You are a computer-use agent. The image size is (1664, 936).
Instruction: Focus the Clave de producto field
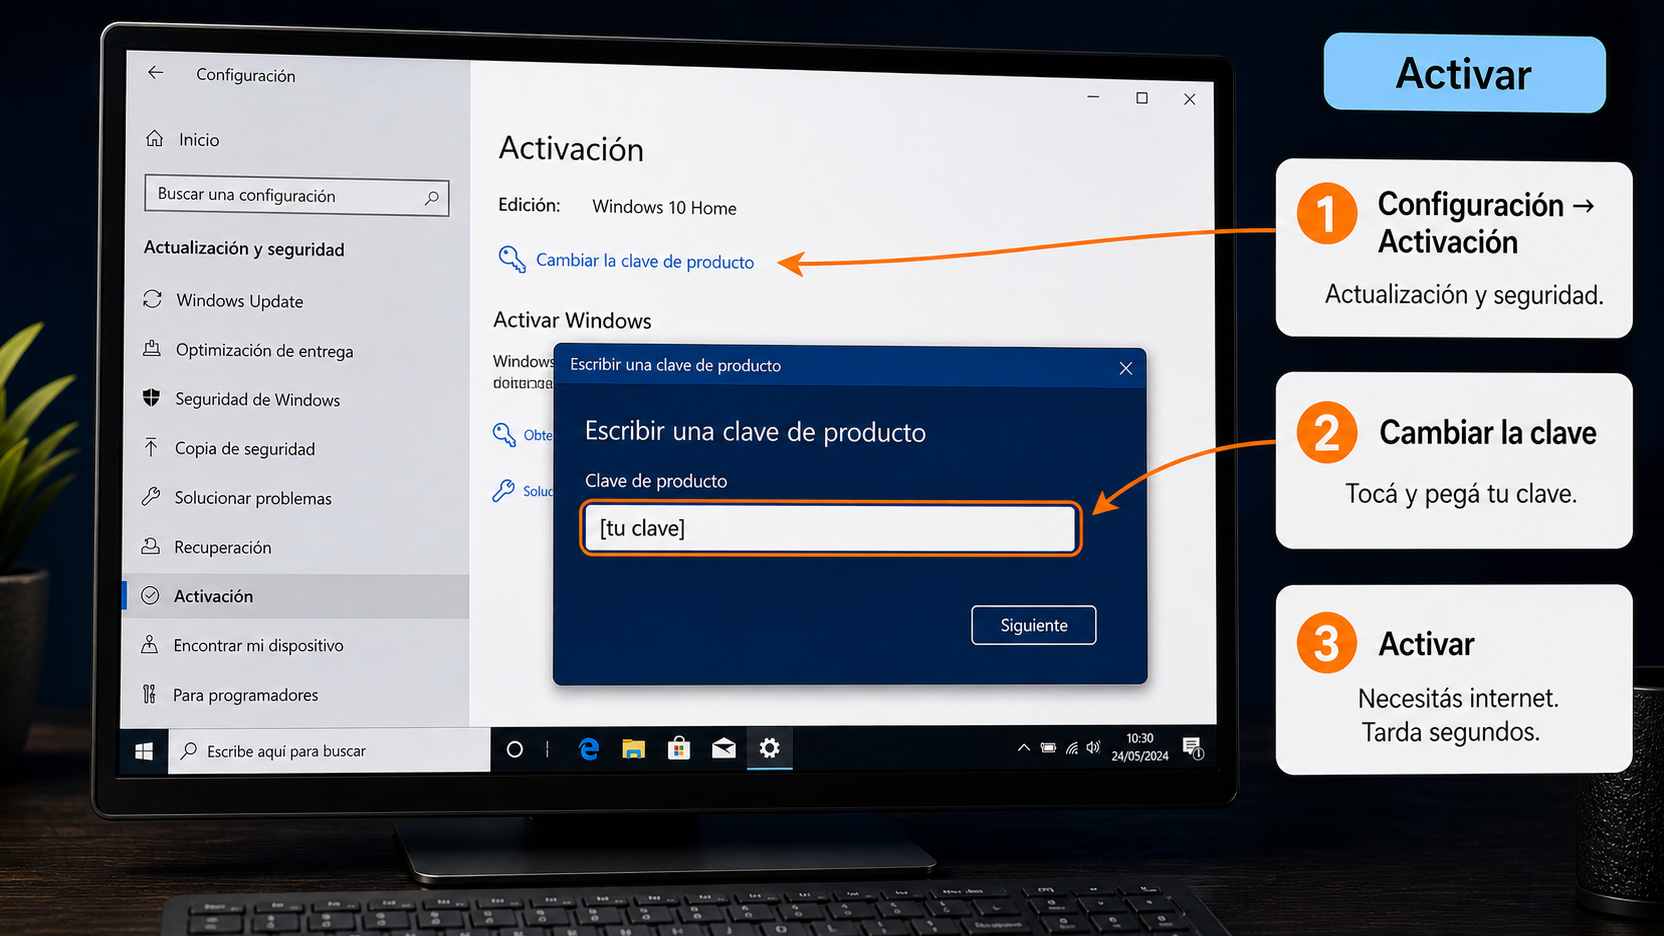coord(830,528)
